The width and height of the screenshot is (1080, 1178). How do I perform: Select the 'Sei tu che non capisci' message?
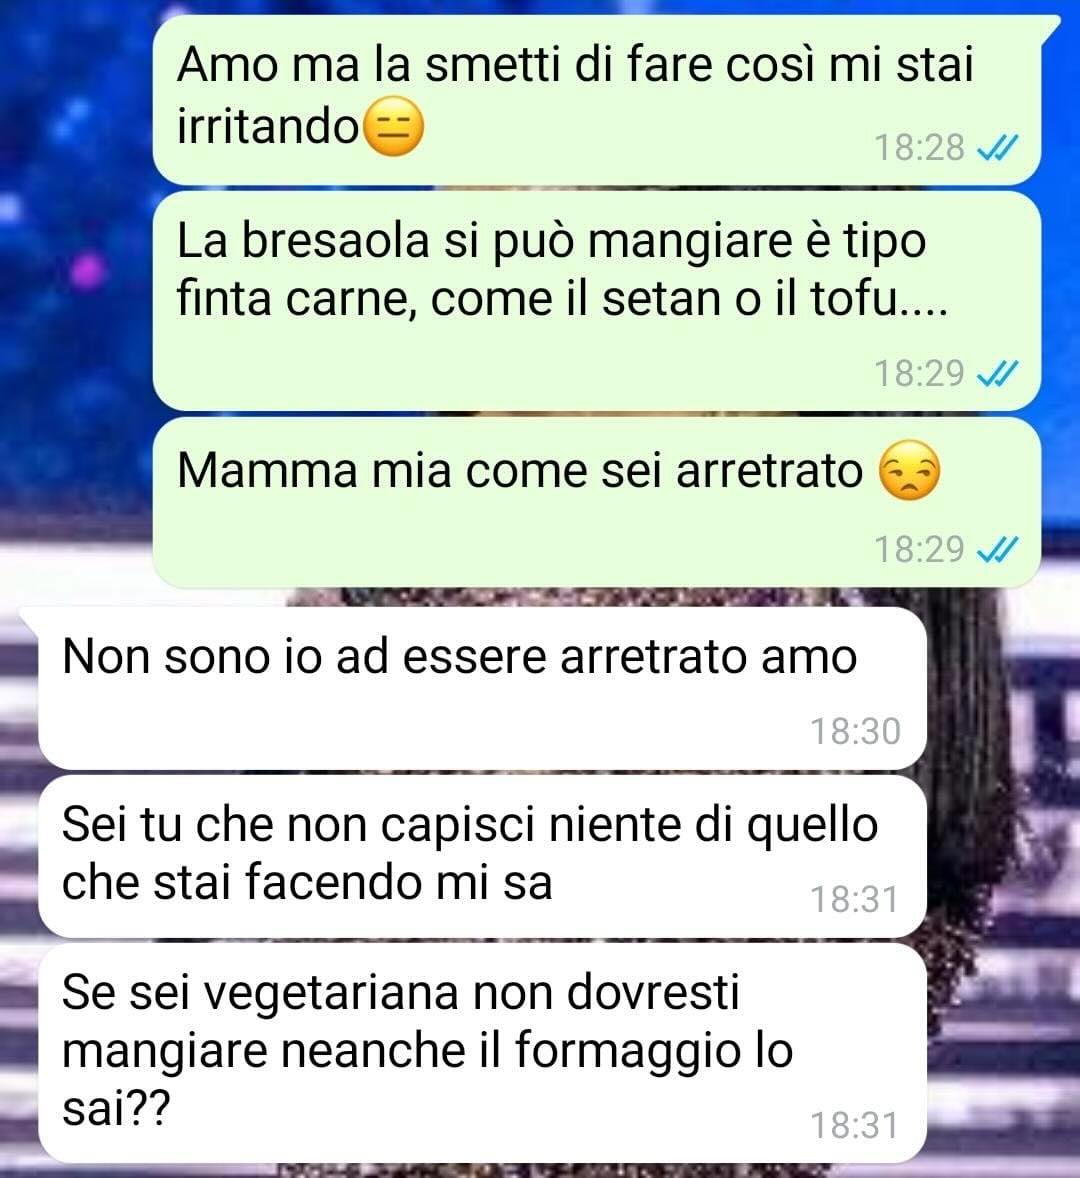tap(482, 856)
